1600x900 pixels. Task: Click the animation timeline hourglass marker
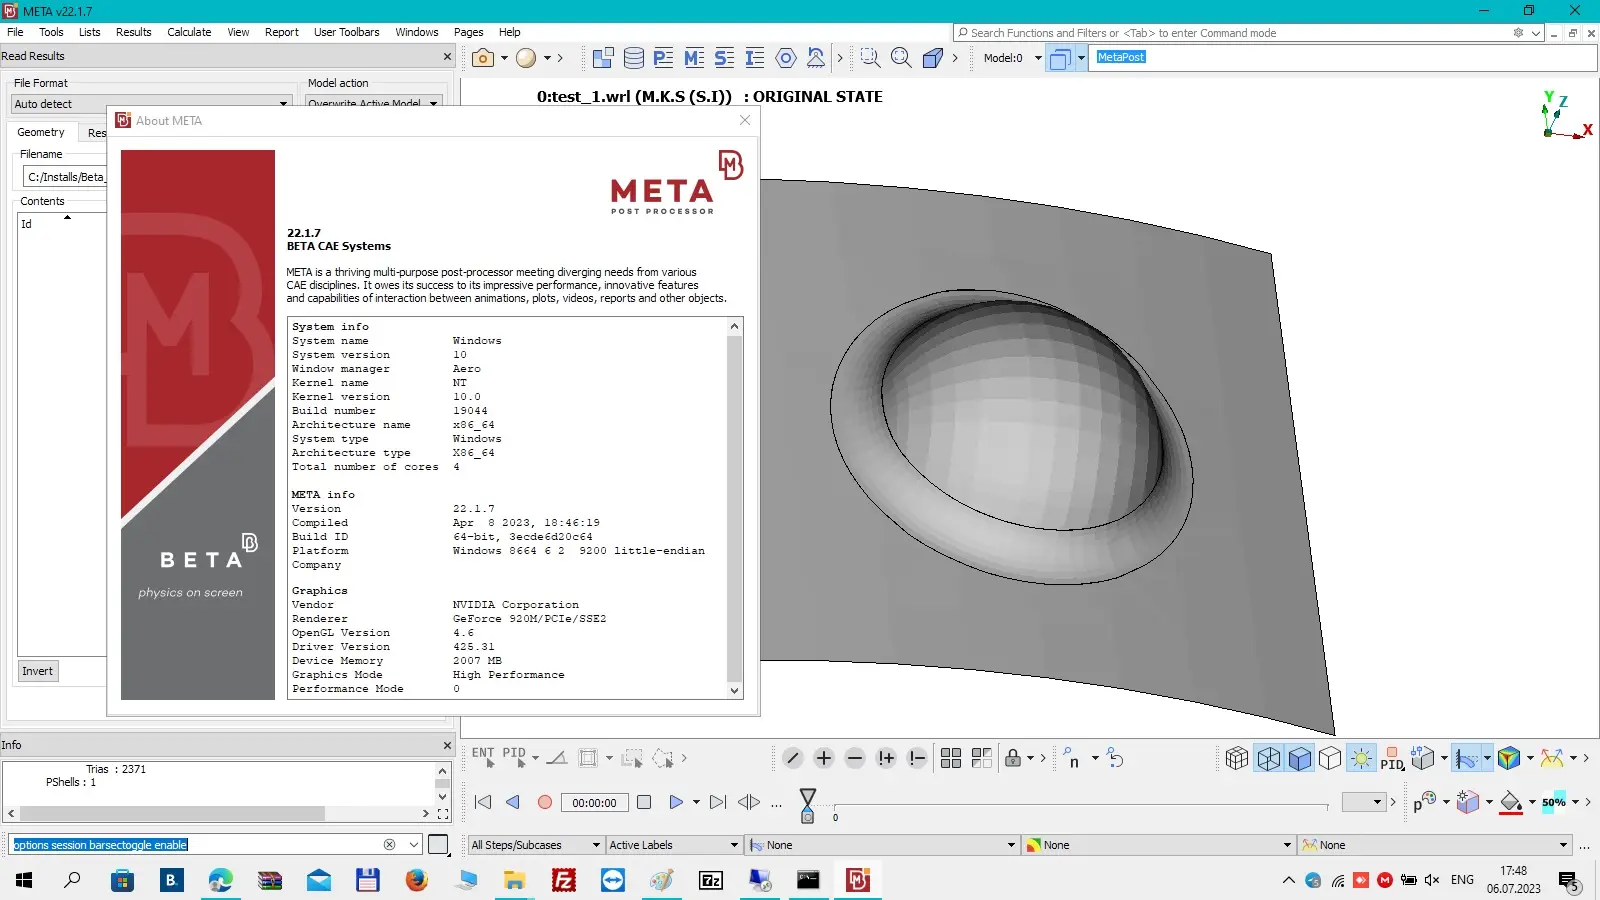point(808,805)
